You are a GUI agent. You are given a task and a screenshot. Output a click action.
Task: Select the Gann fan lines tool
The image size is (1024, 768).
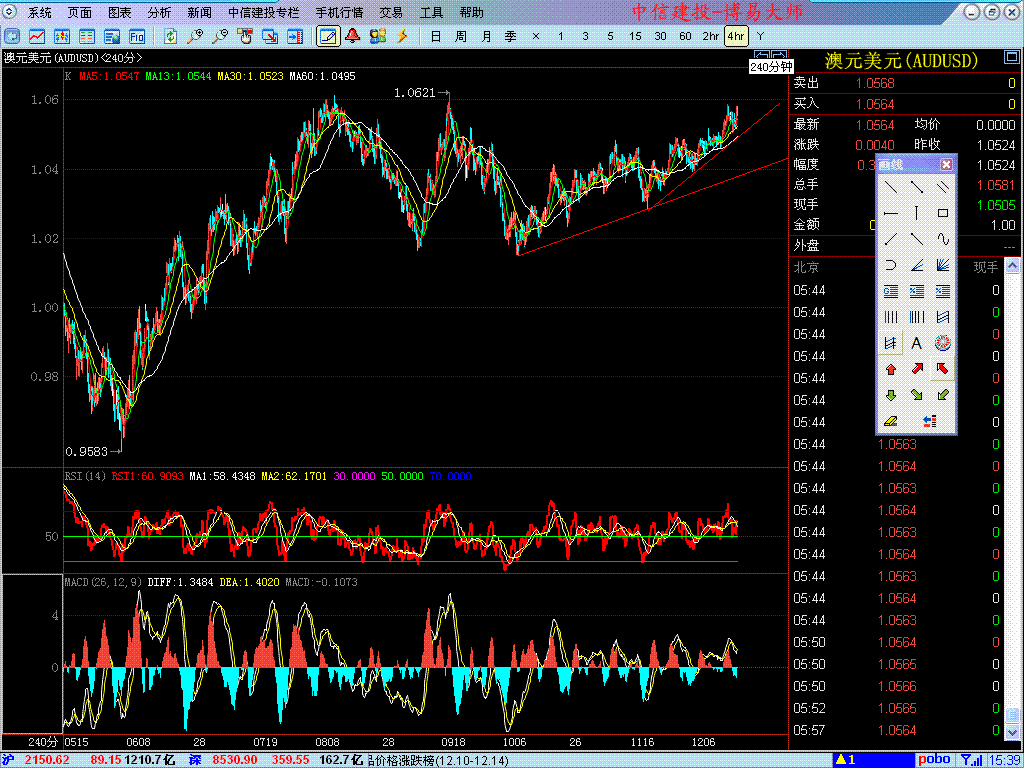(942, 265)
